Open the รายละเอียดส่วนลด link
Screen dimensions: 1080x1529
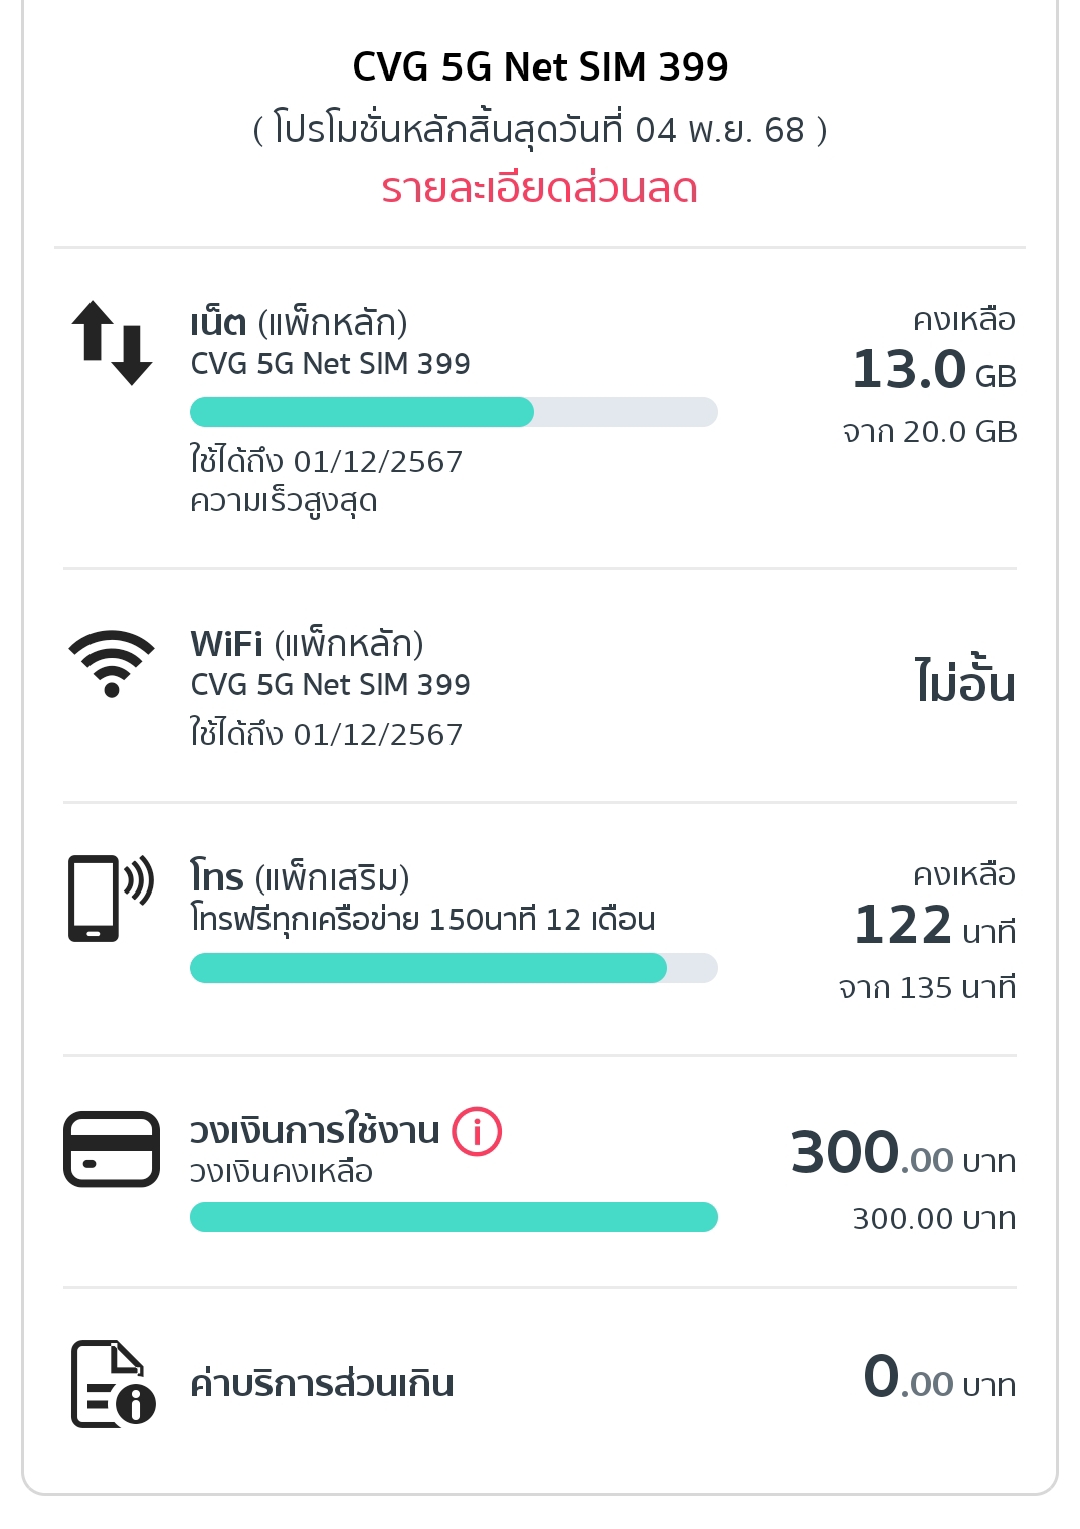pyautogui.click(x=540, y=189)
